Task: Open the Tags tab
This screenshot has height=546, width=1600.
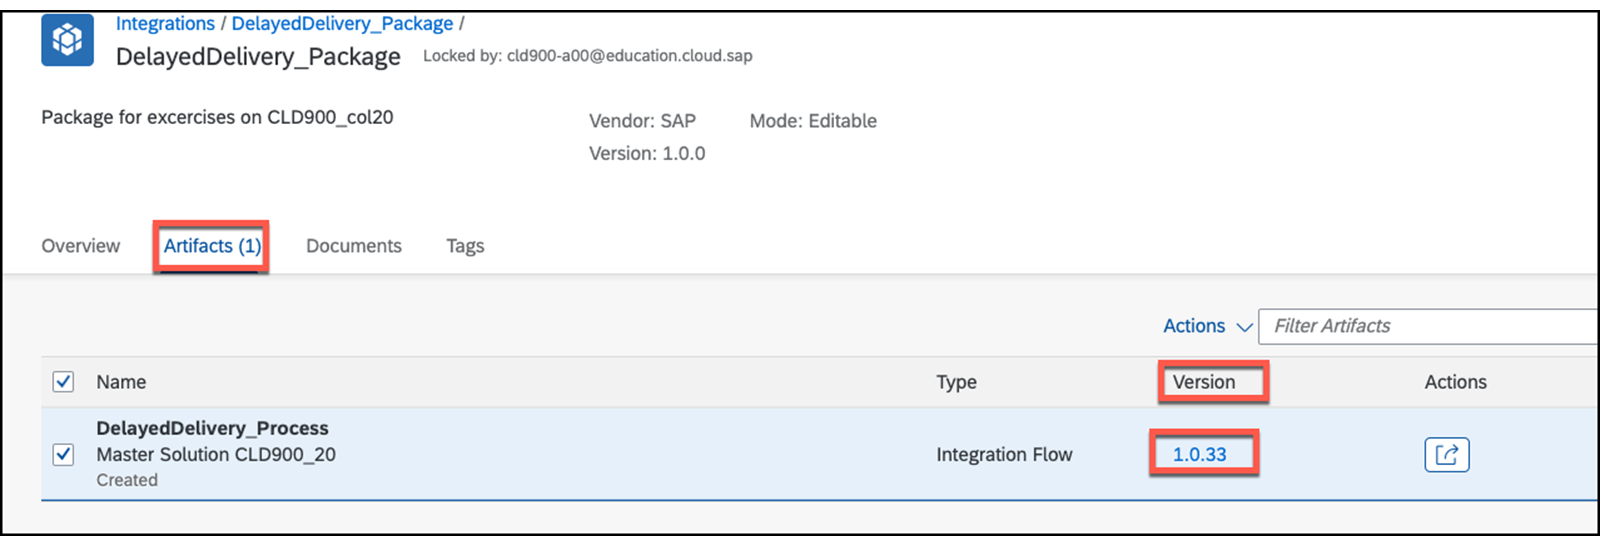Action: pos(465,246)
